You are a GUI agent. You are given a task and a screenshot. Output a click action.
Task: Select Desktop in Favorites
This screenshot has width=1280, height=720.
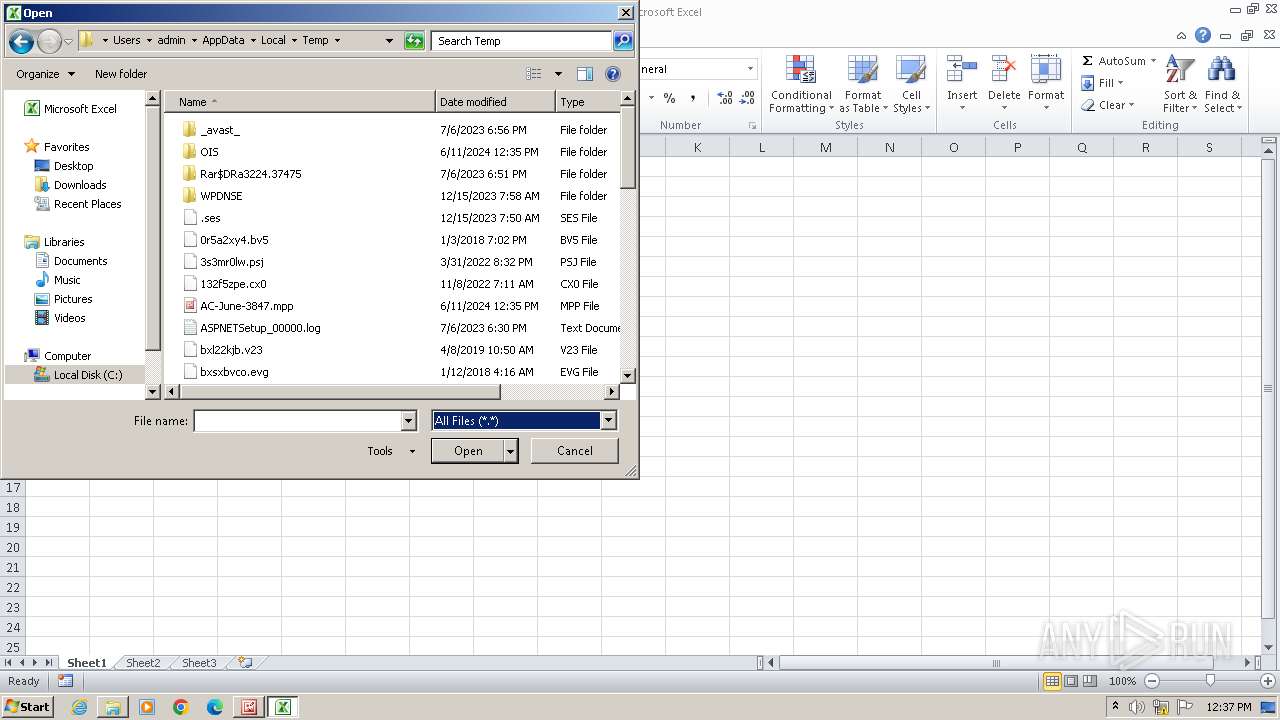73,166
